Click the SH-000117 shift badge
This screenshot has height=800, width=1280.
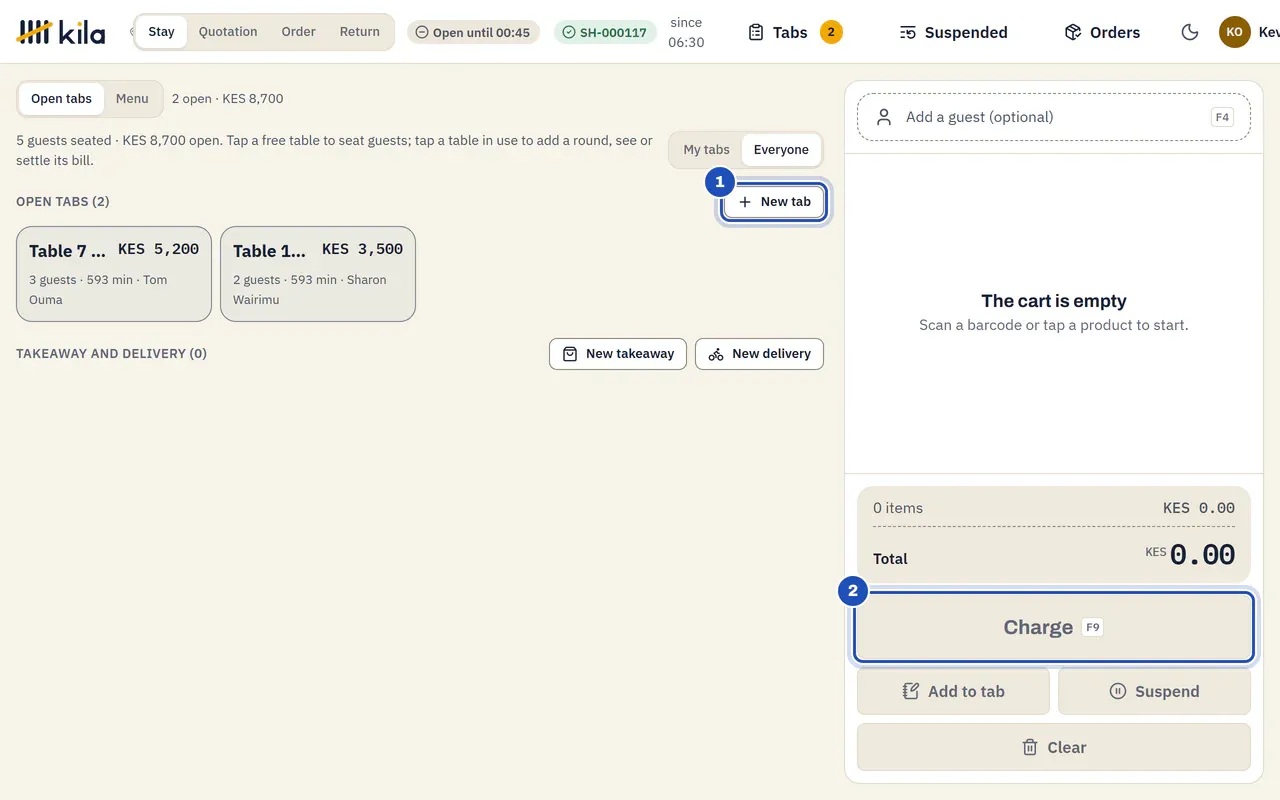pyautogui.click(x=606, y=32)
